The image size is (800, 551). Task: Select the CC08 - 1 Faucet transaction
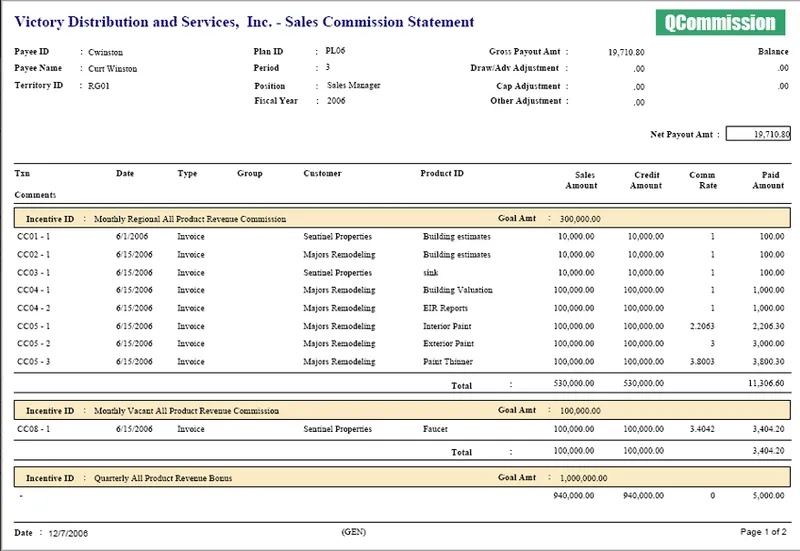coord(402,429)
